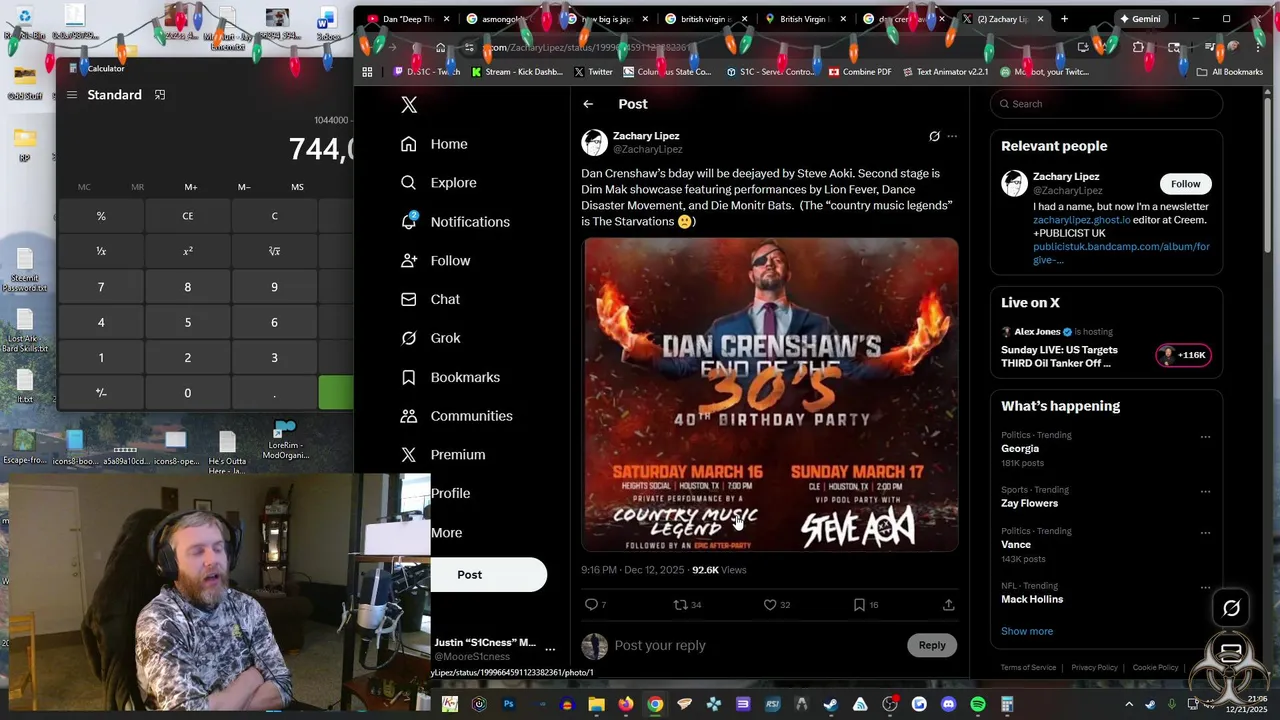Open the Stream - Kick Dashboard bookmark
Viewport: 1280px width, 720px height.
click(x=517, y=72)
